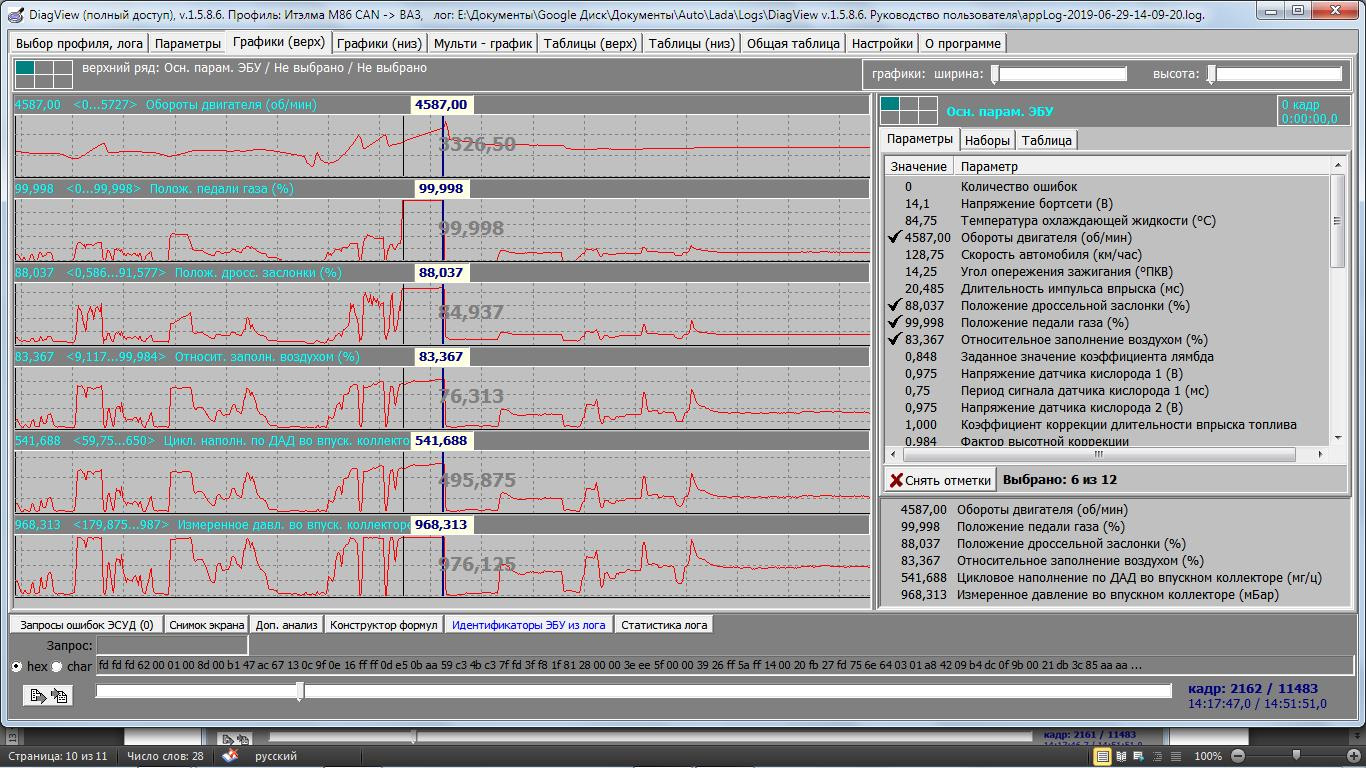Click up arrow of the parameter list scrollbar
1366x768 pixels.
1338,165
